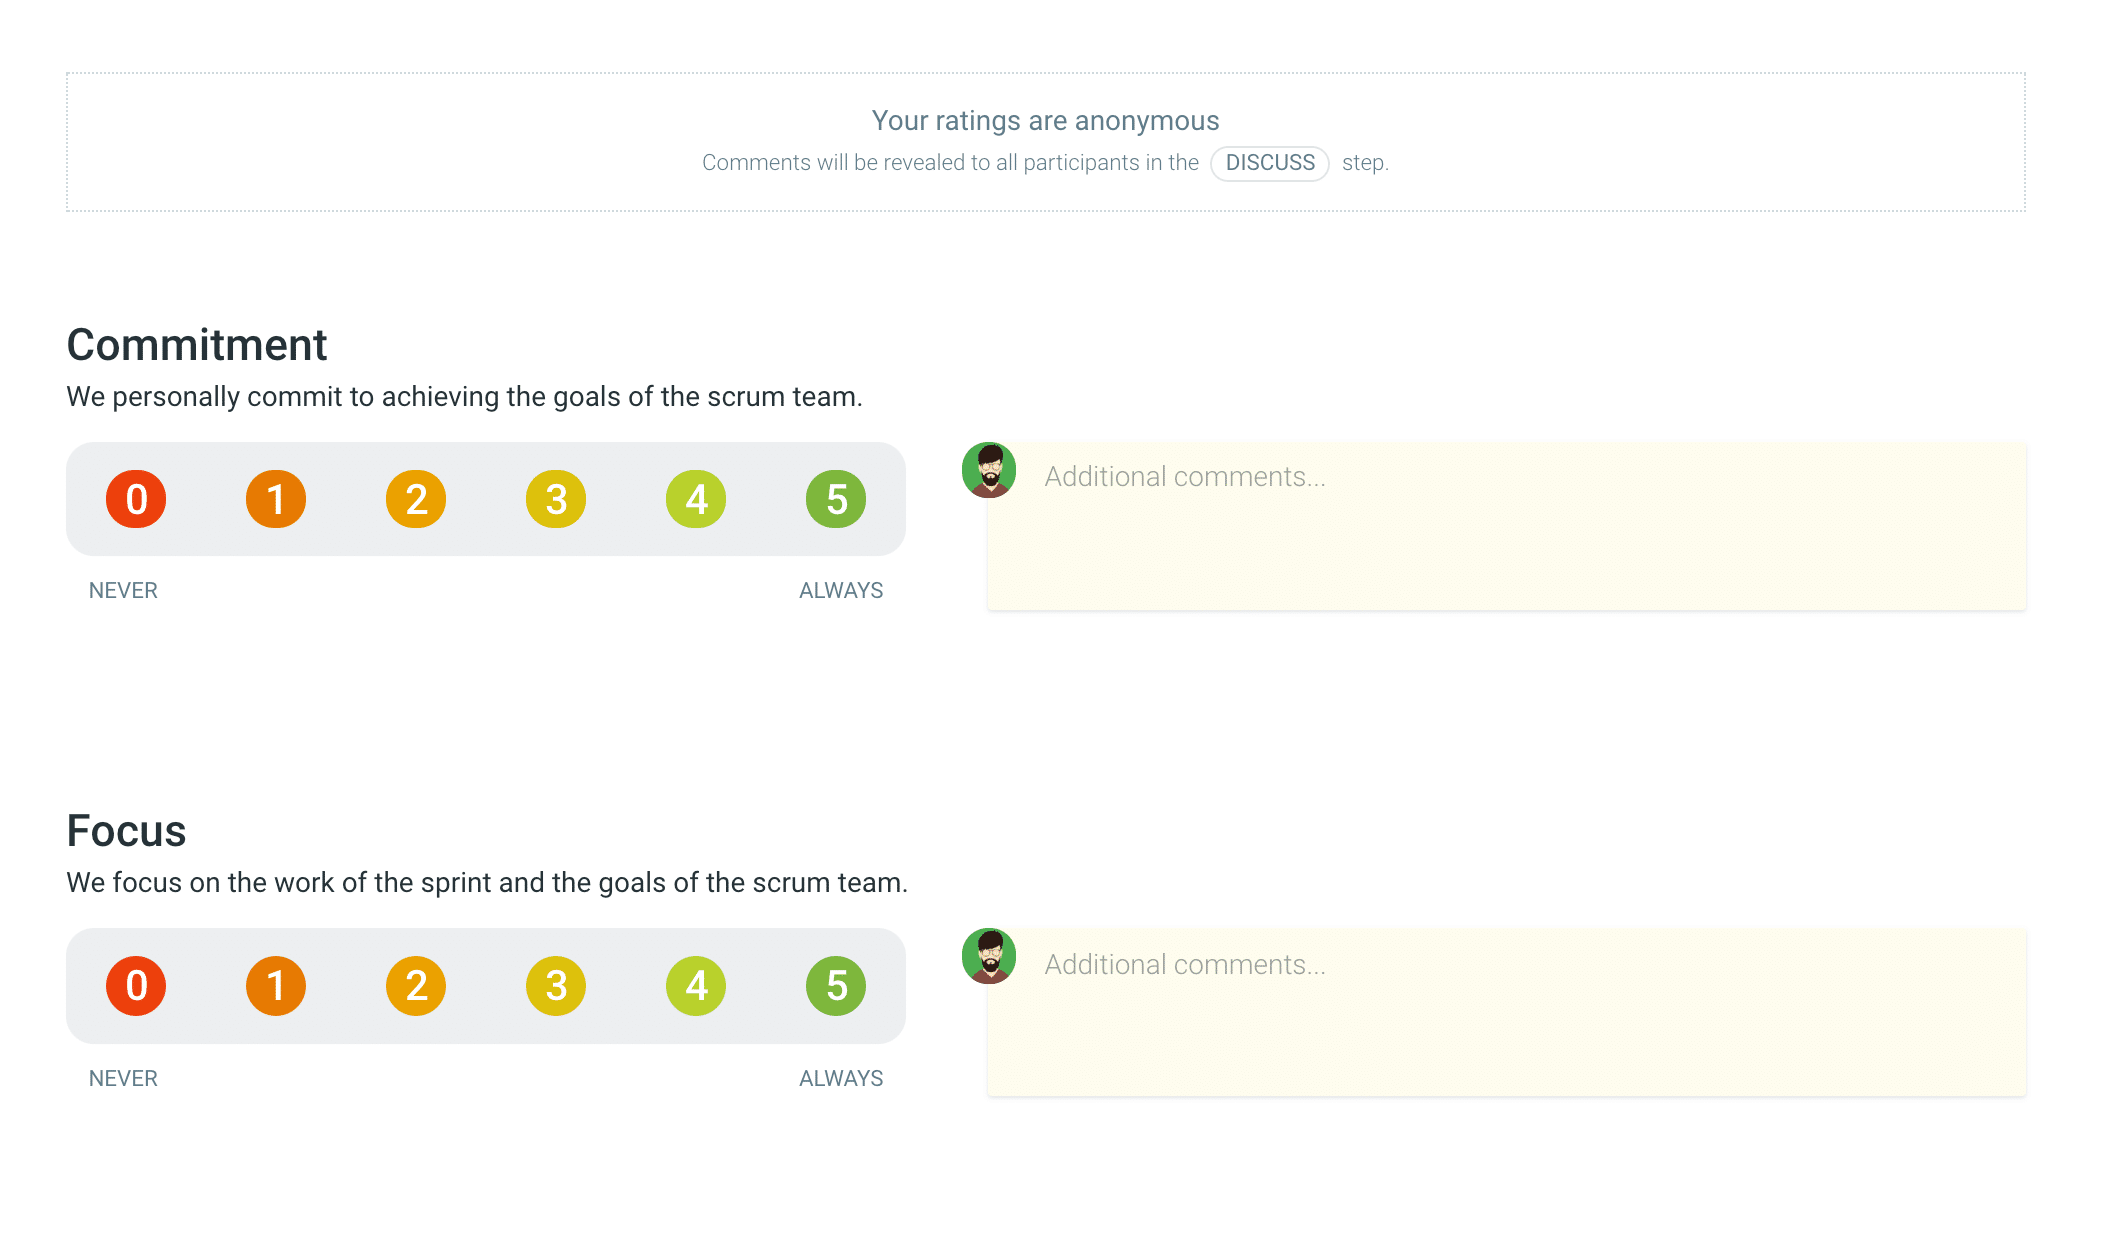2110x1257 pixels.
Task: Give Commitment a 5 rating
Action: 836,499
